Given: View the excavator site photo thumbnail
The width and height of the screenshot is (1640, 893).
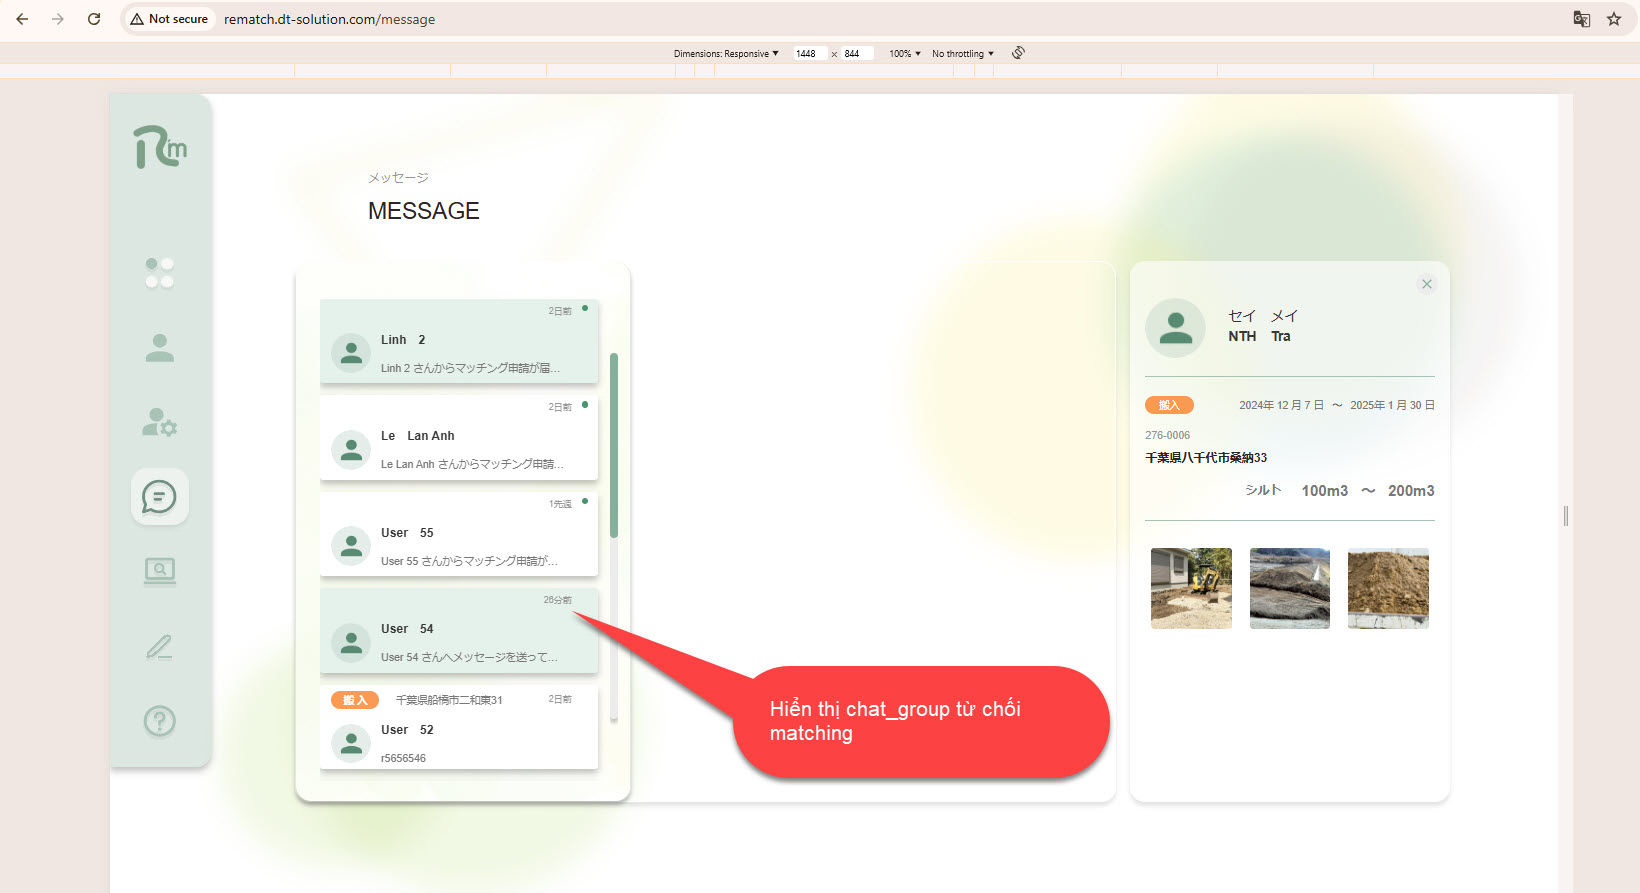Looking at the screenshot, I should [x=1191, y=588].
